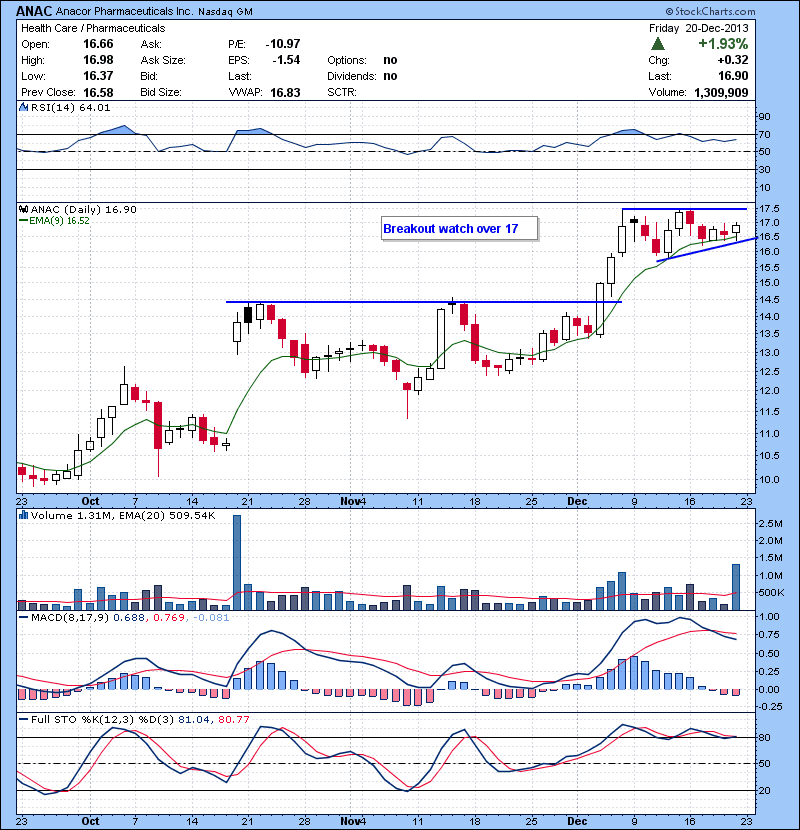The height and width of the screenshot is (830, 800).
Task: Click the +1.93% percent change
Action: (723, 43)
